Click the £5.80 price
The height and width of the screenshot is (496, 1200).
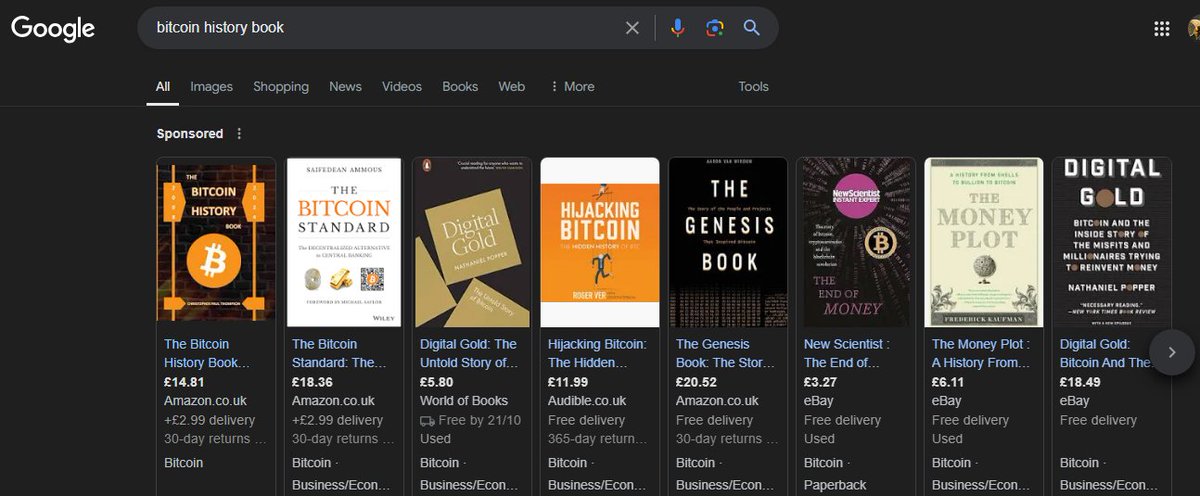(x=437, y=382)
